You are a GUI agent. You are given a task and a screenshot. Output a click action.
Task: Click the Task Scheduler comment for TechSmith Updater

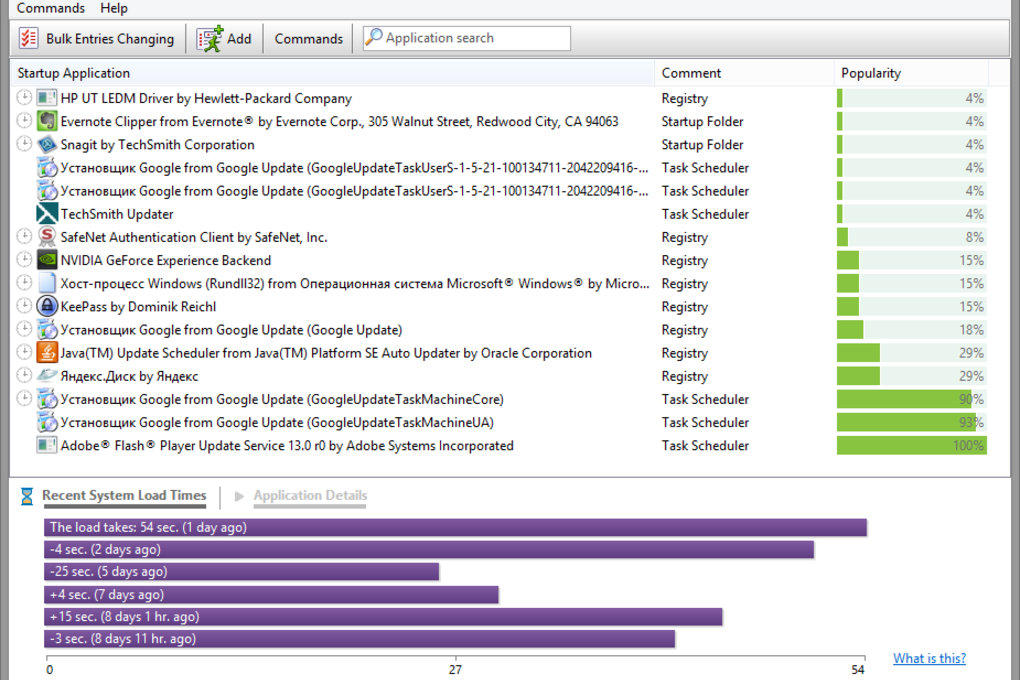705,214
